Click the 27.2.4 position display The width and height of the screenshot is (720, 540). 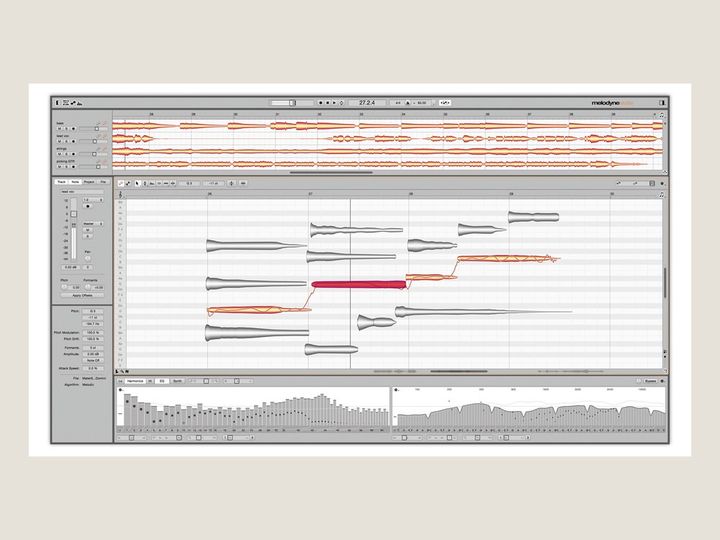pyautogui.click(x=367, y=103)
